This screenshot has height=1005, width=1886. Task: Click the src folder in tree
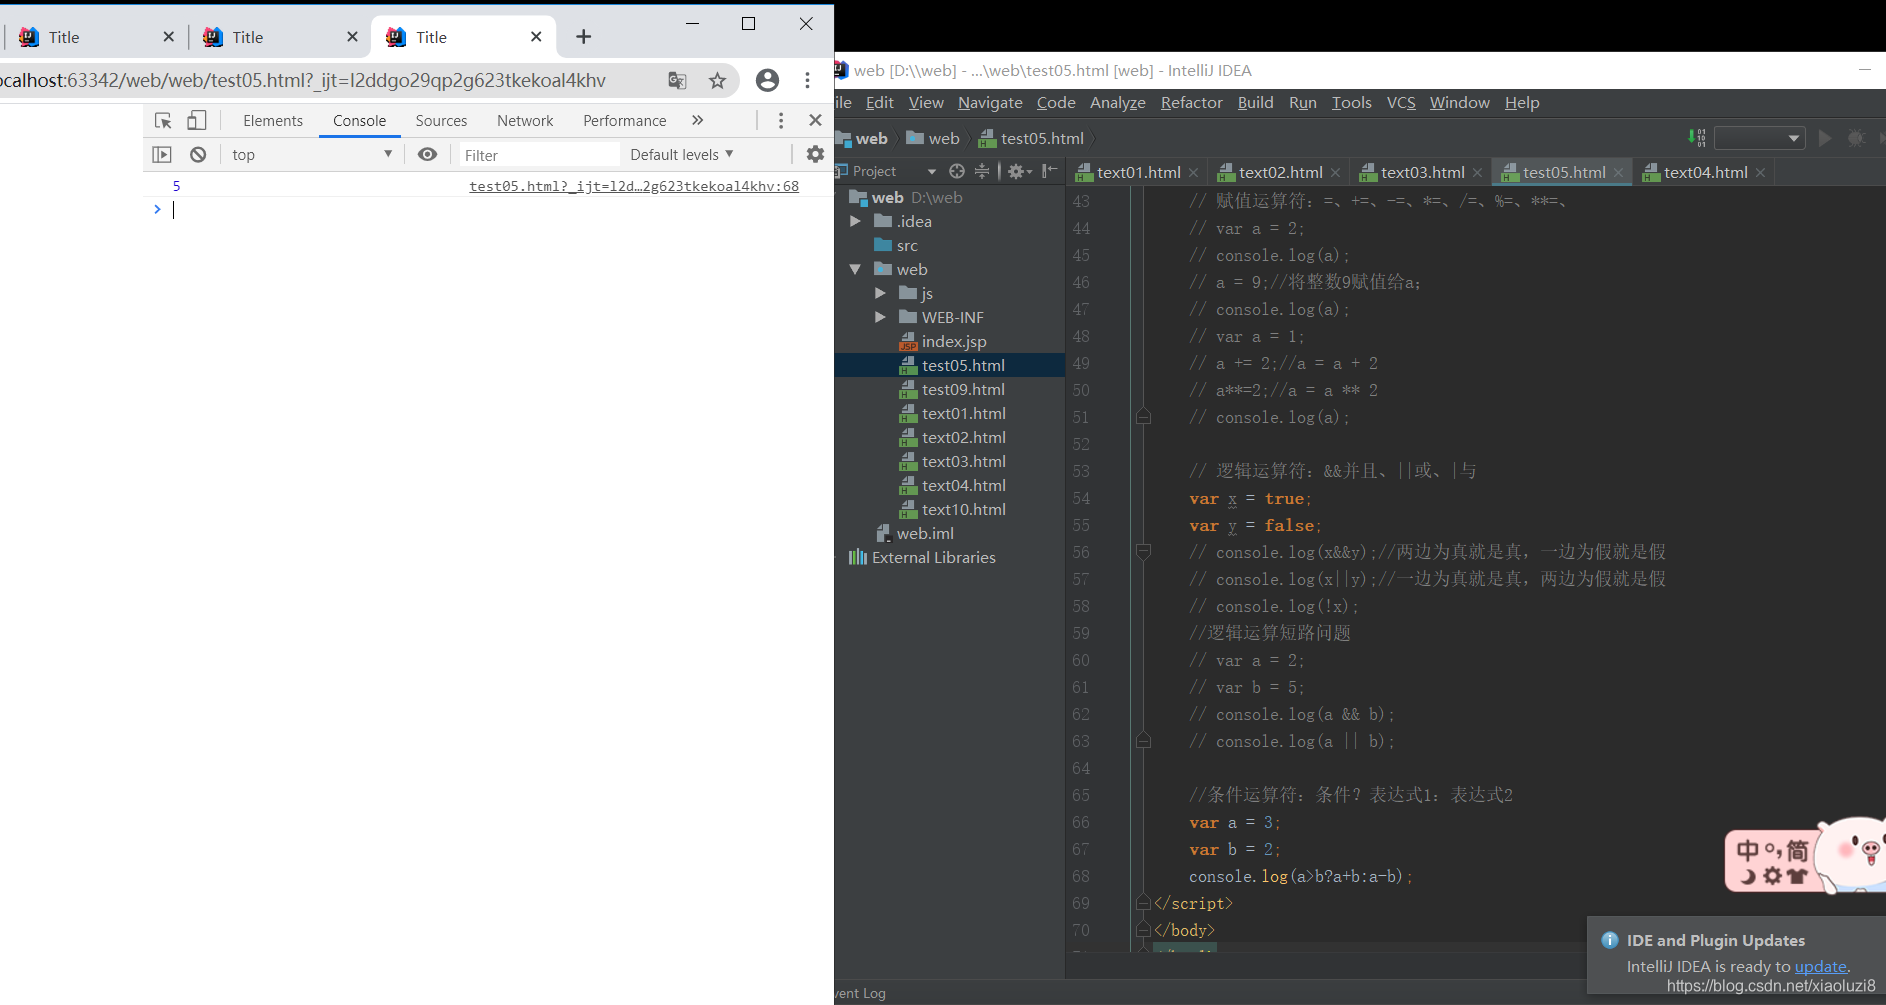pyautogui.click(x=896, y=245)
